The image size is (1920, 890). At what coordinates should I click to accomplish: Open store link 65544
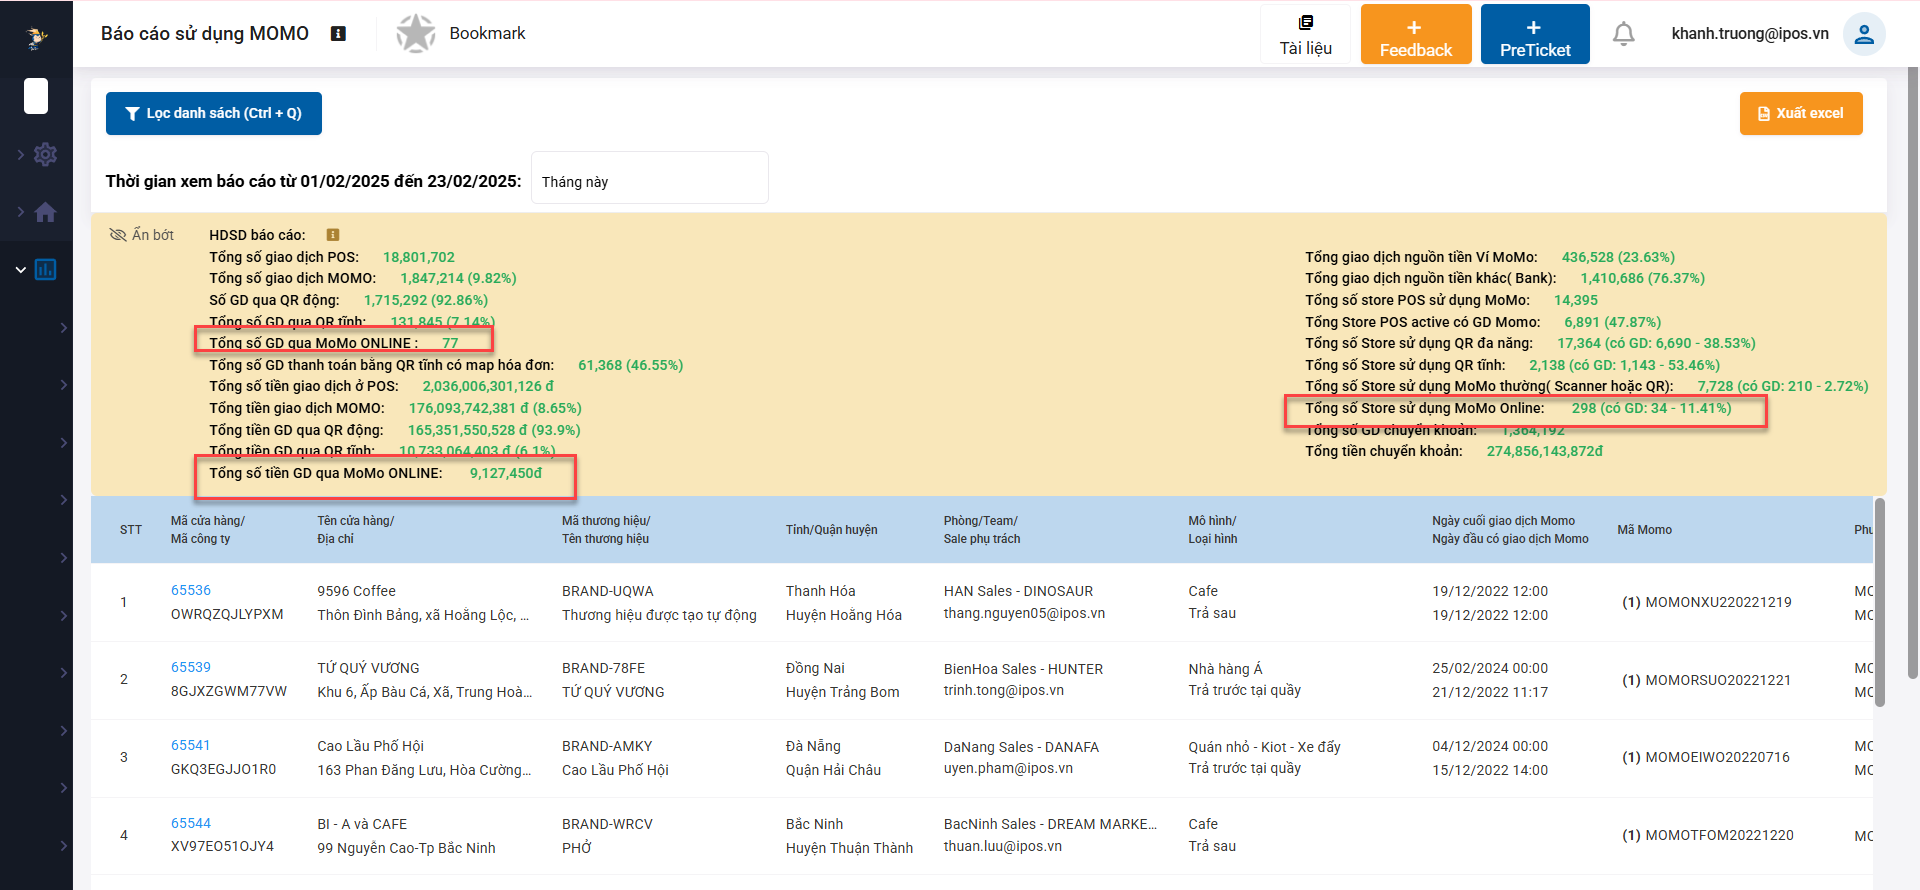191,823
